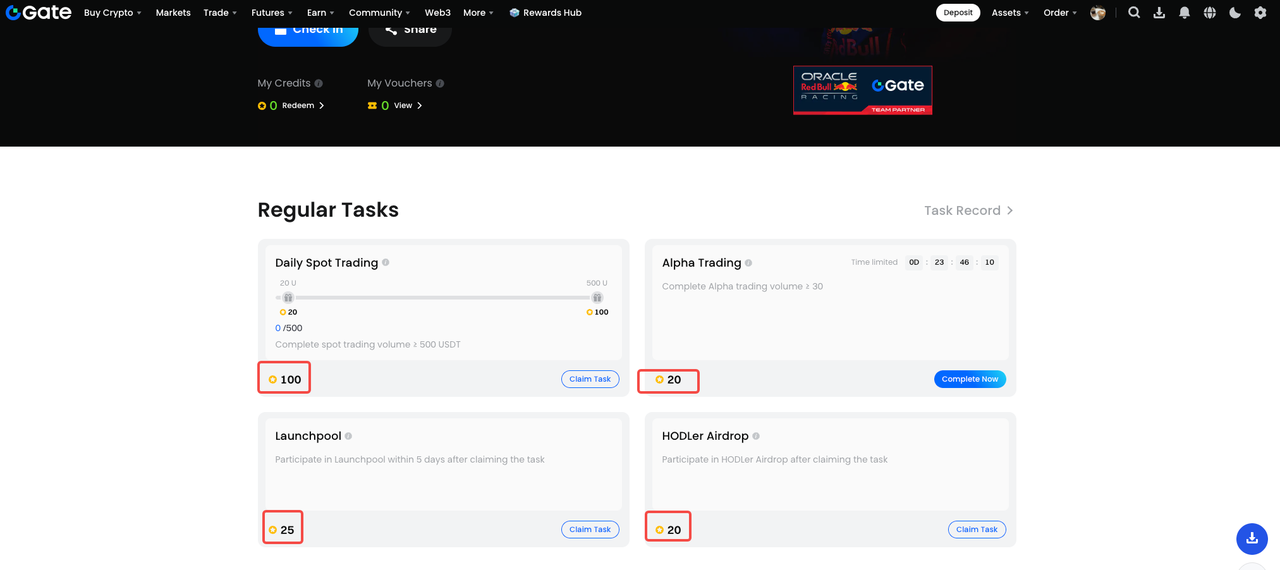Click the search magnifier icon in header

coord(1134,13)
